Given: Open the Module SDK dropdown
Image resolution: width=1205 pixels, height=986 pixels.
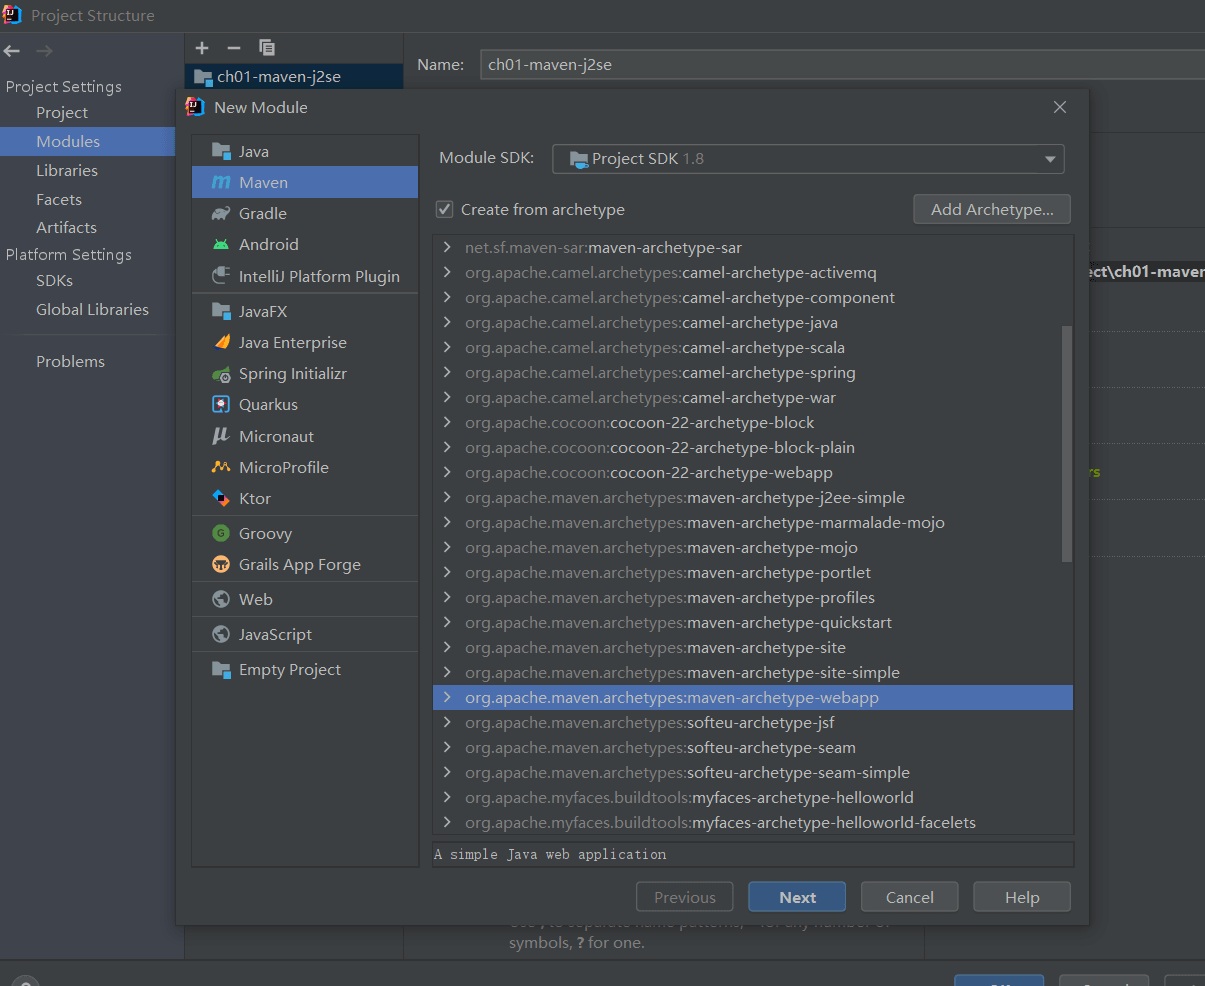Looking at the screenshot, I should 808,158.
